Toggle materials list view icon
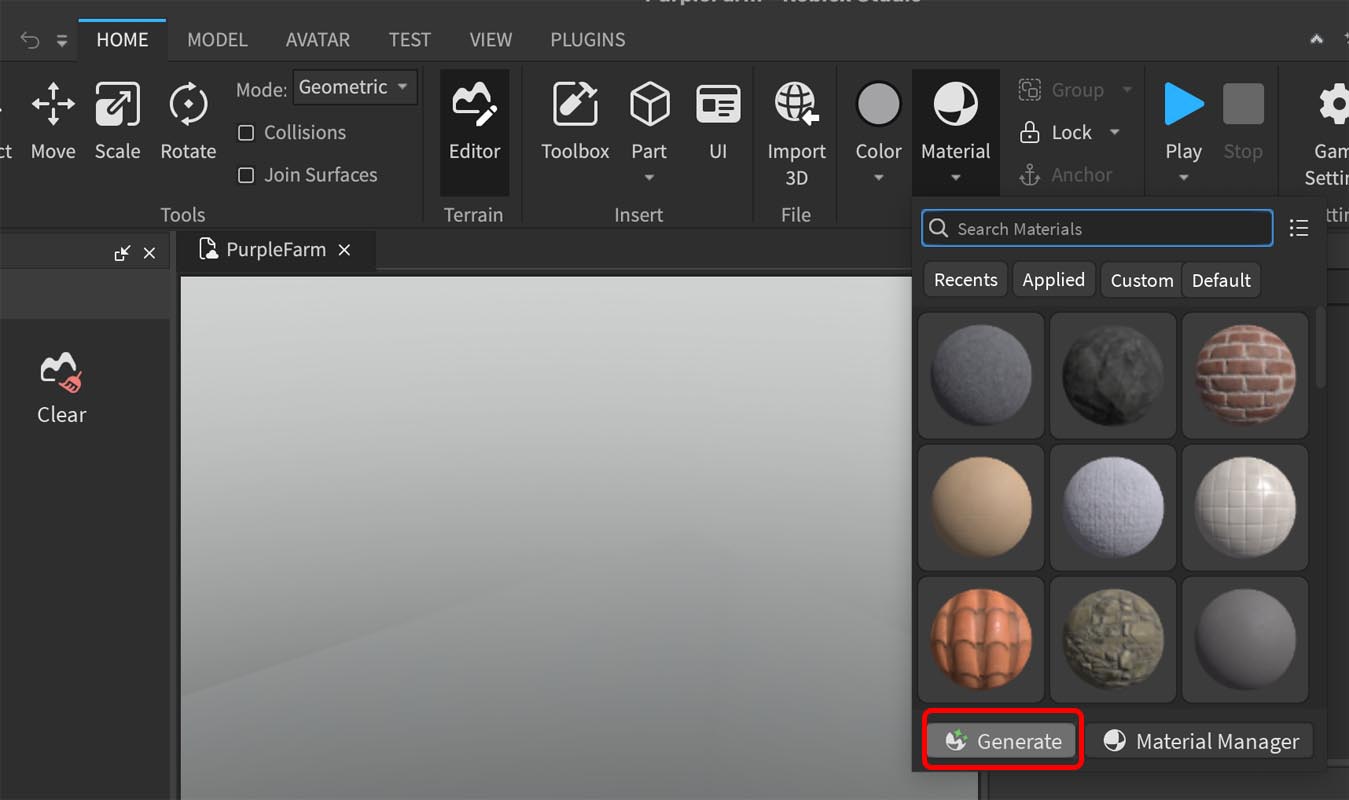 click(1299, 228)
